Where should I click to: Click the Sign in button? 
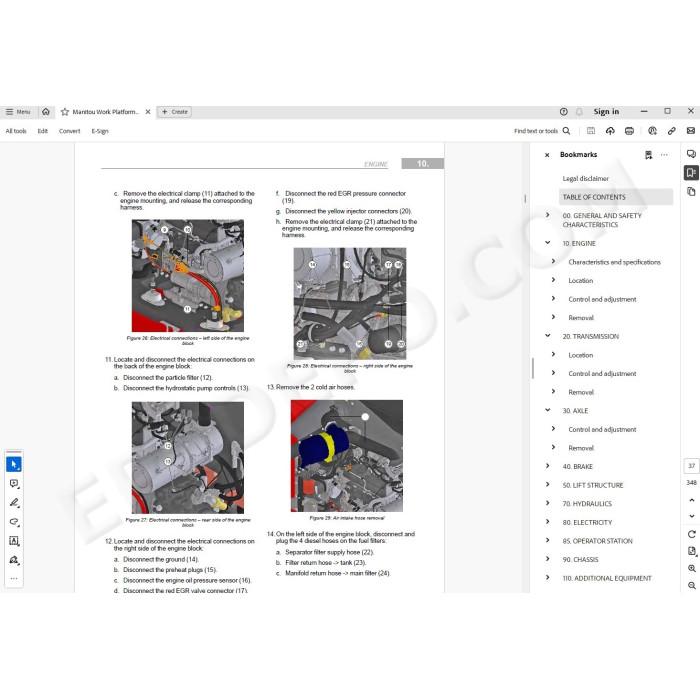click(x=606, y=112)
